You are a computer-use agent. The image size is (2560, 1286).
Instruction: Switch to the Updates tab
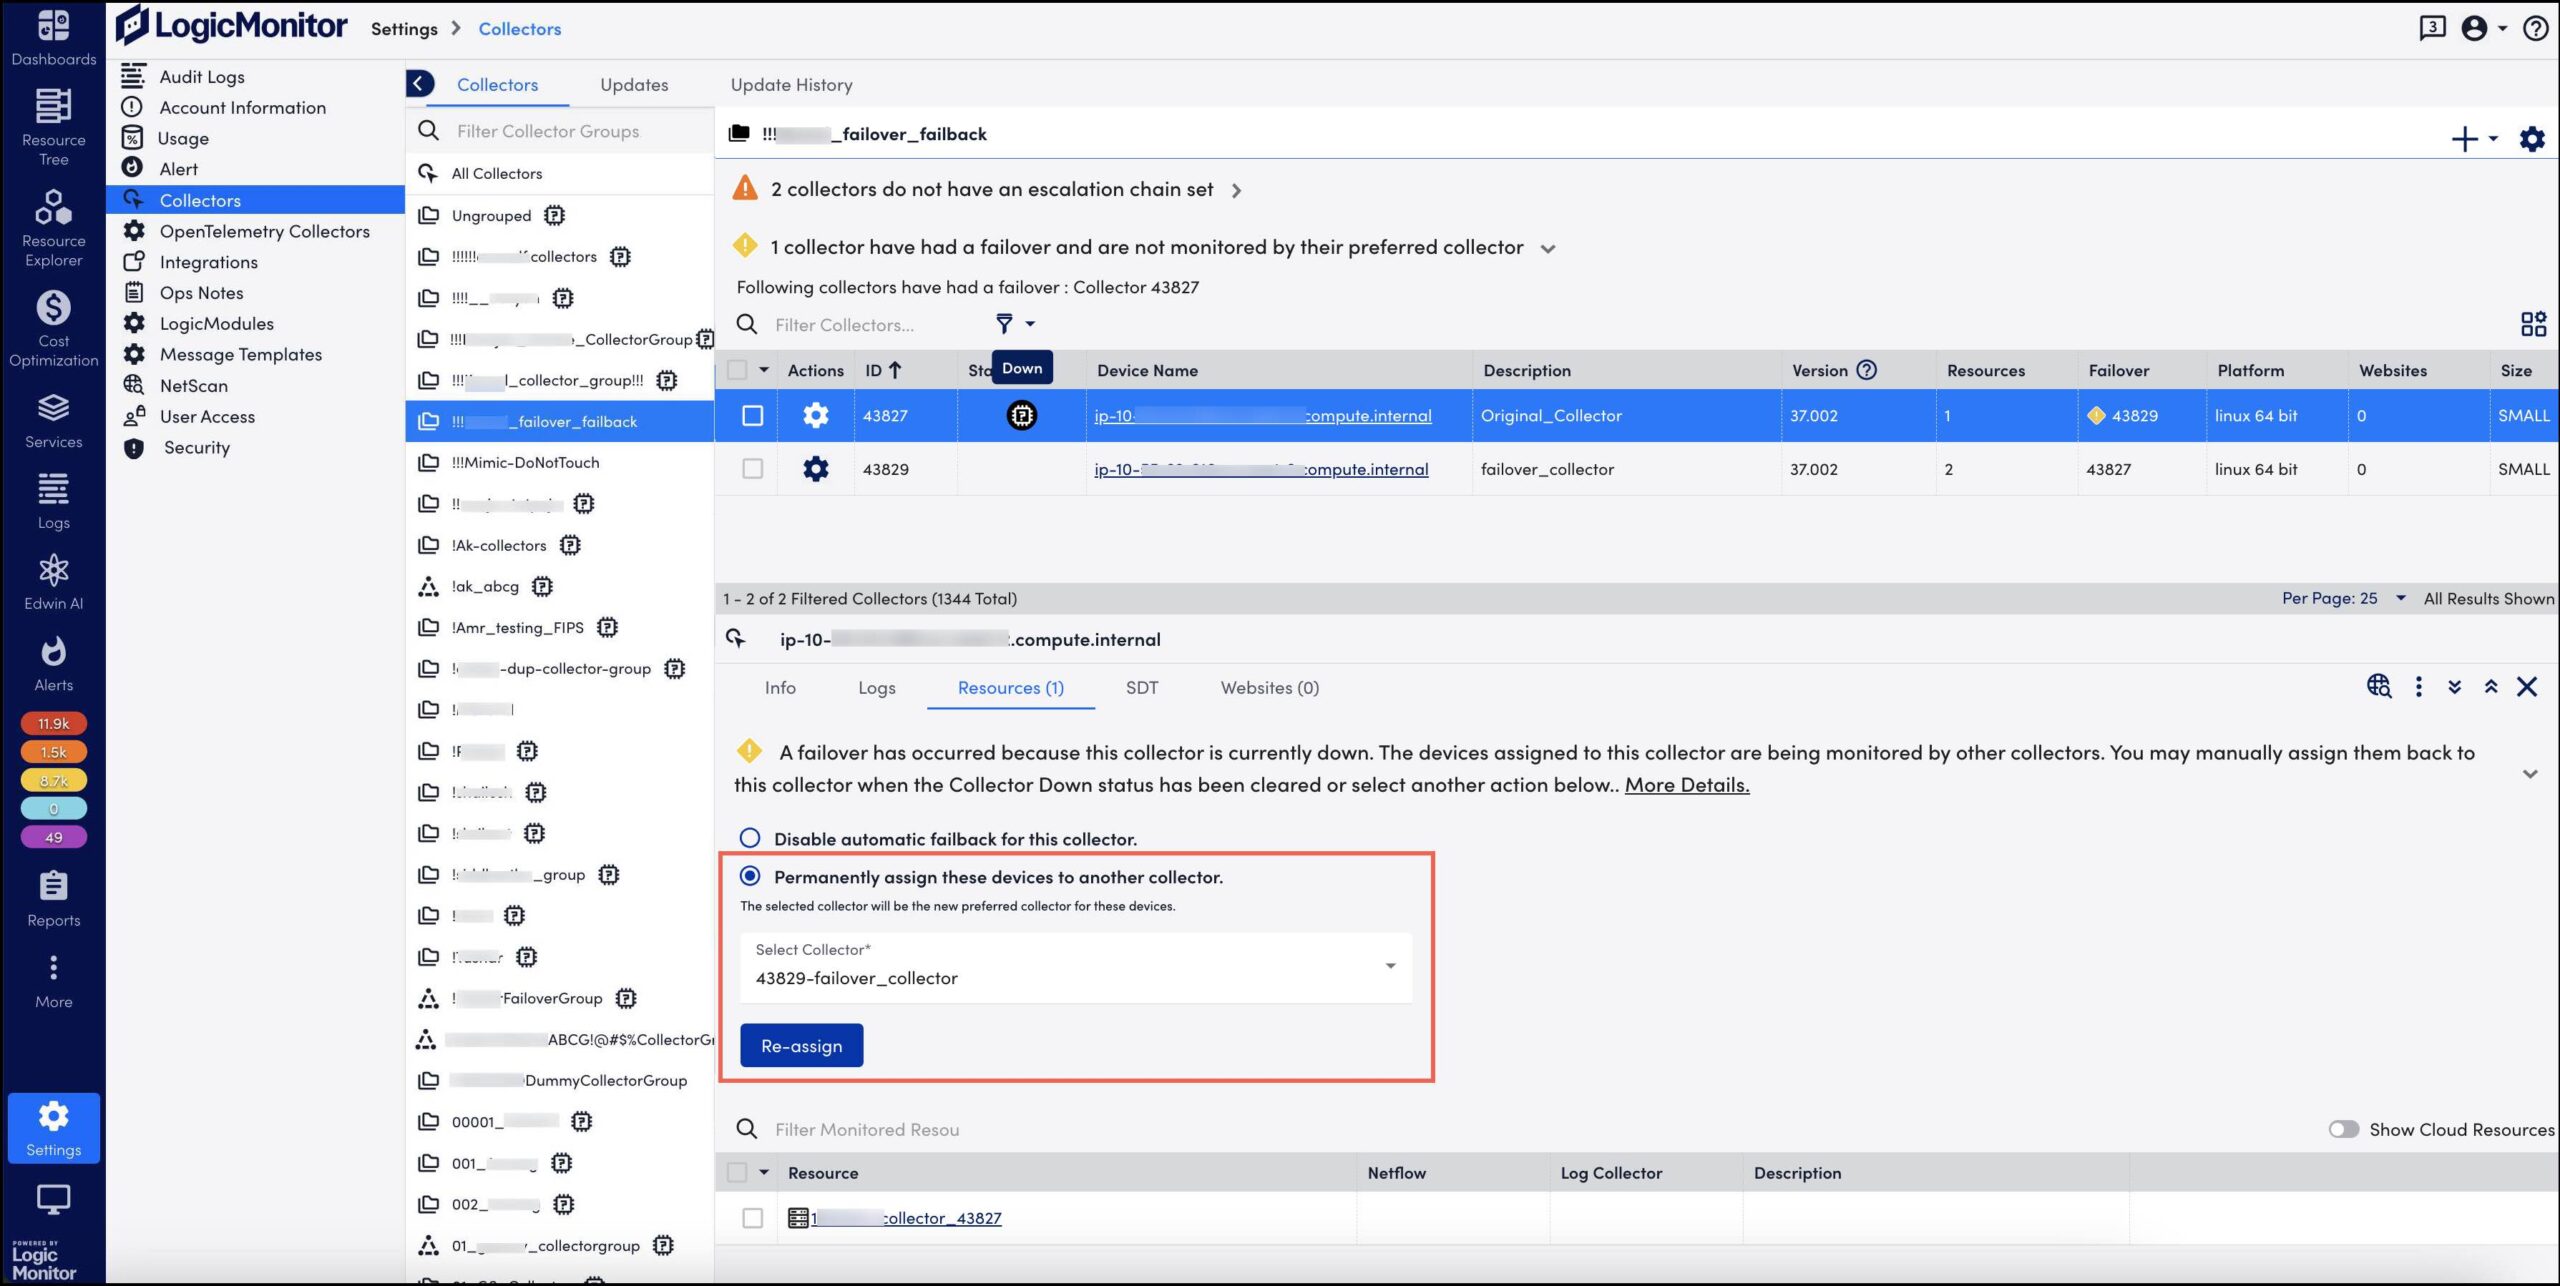point(634,85)
